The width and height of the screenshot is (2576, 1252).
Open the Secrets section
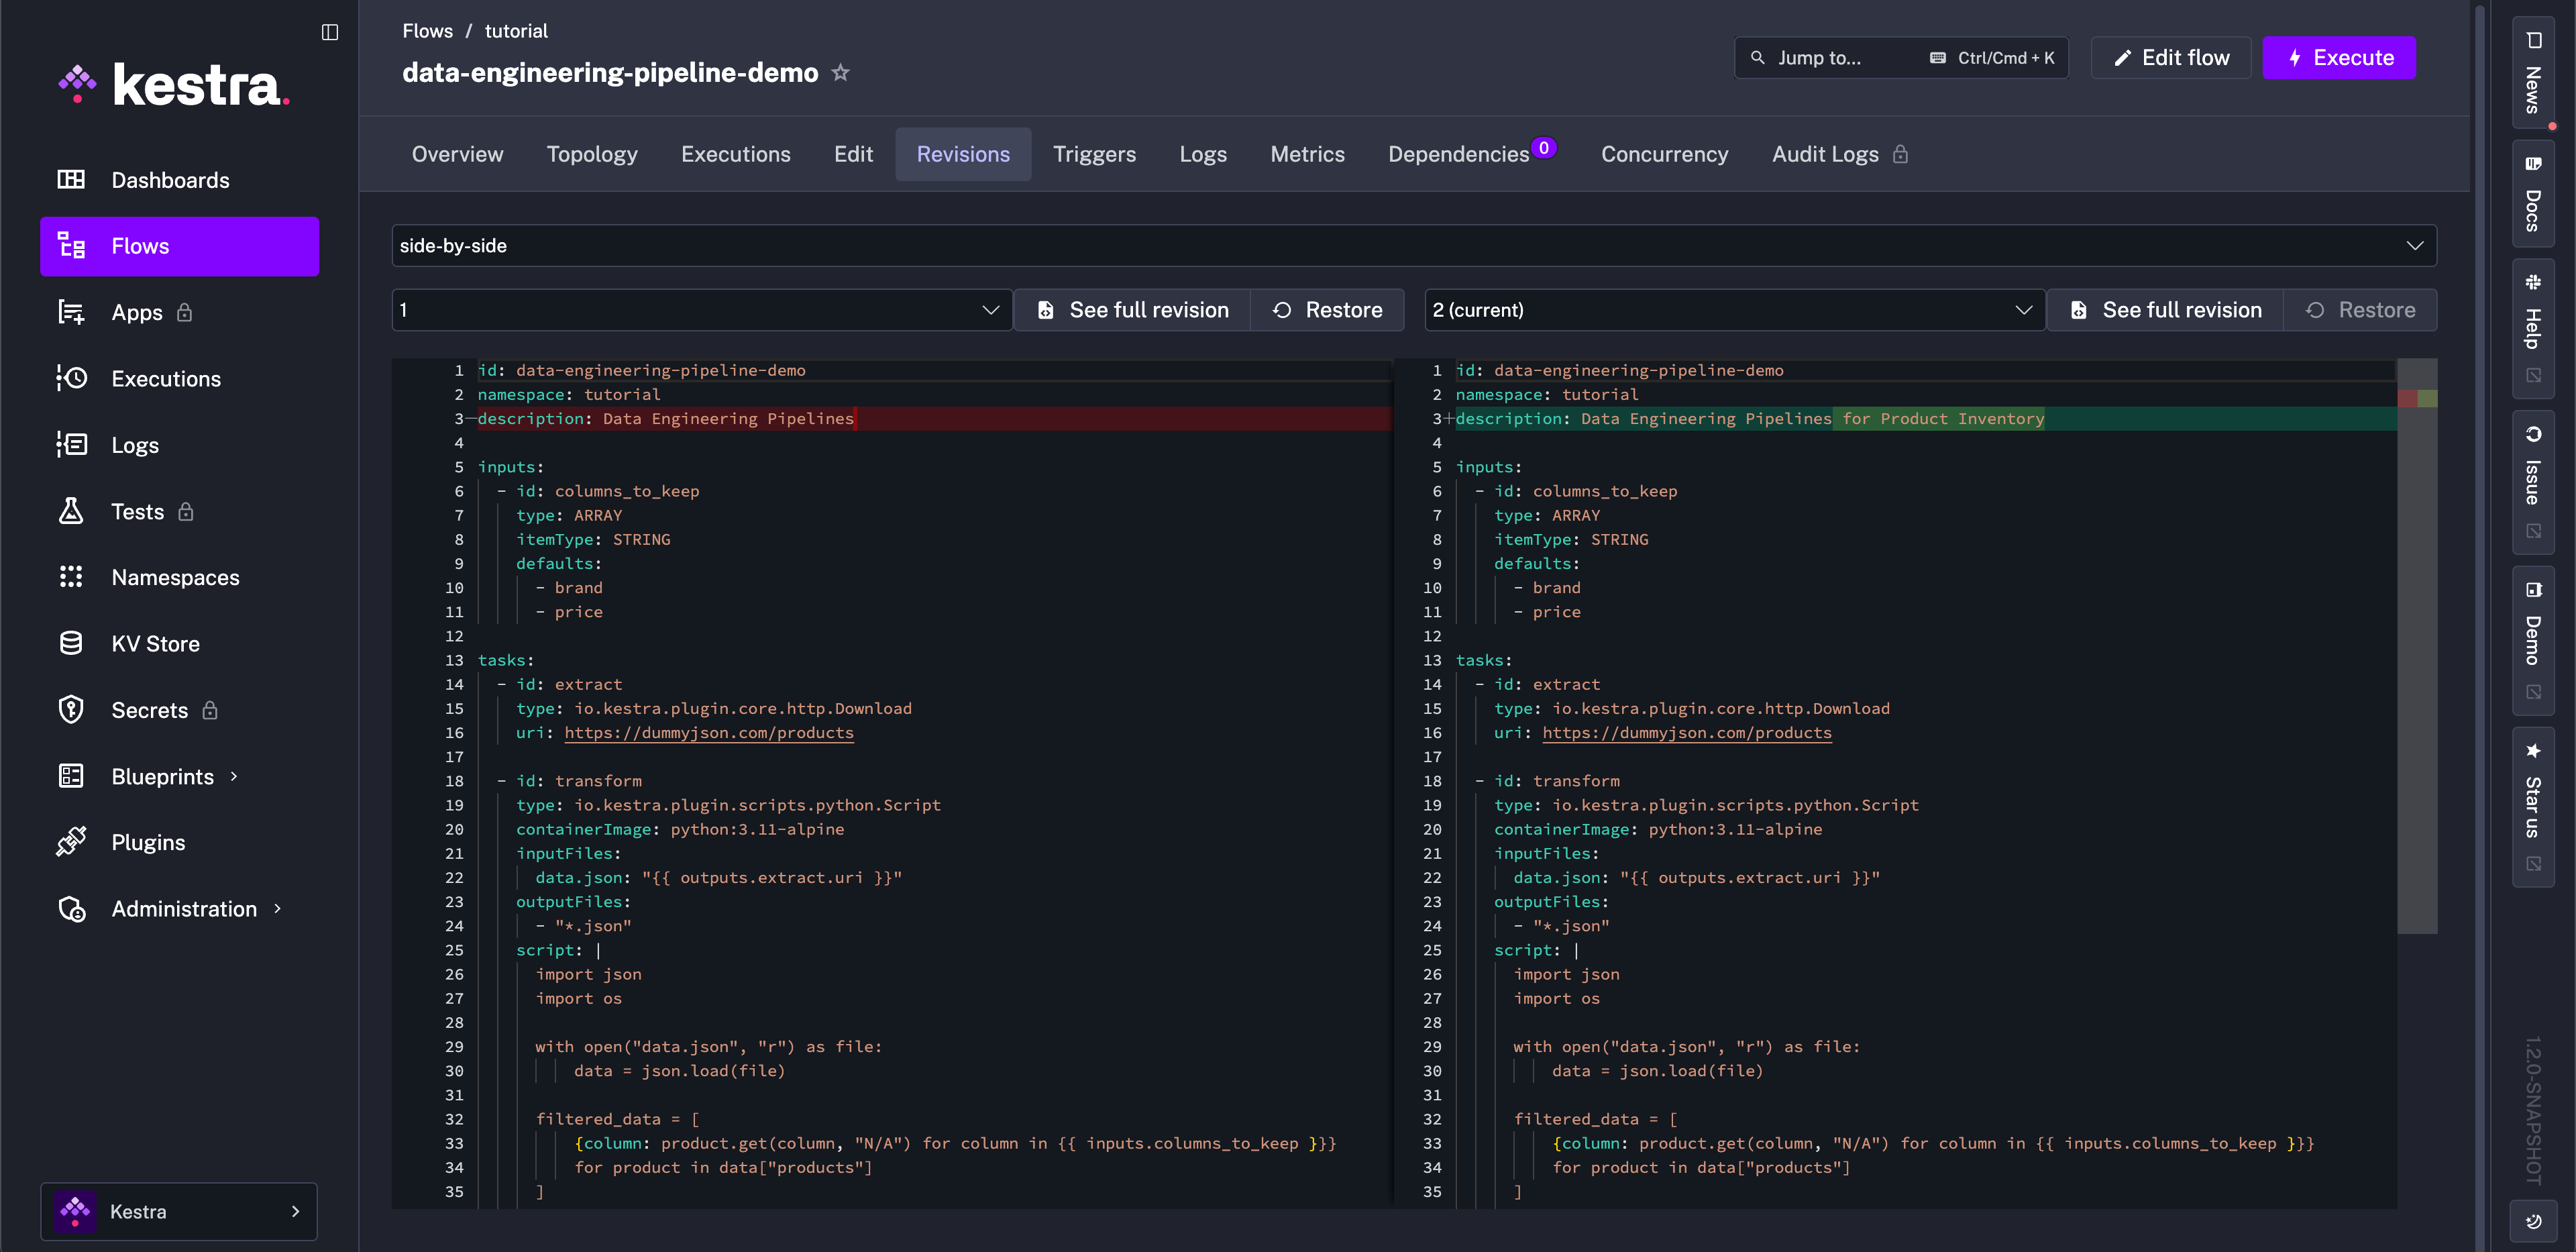pyautogui.click(x=150, y=710)
